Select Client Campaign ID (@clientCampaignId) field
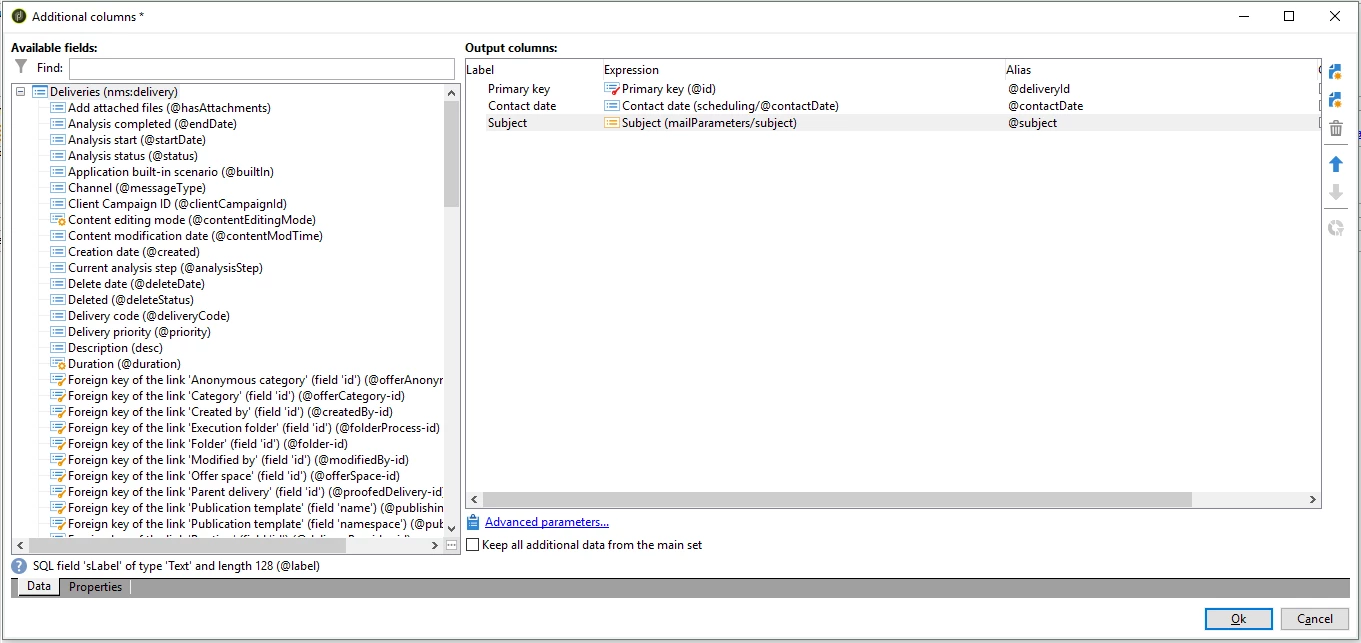 (x=177, y=204)
